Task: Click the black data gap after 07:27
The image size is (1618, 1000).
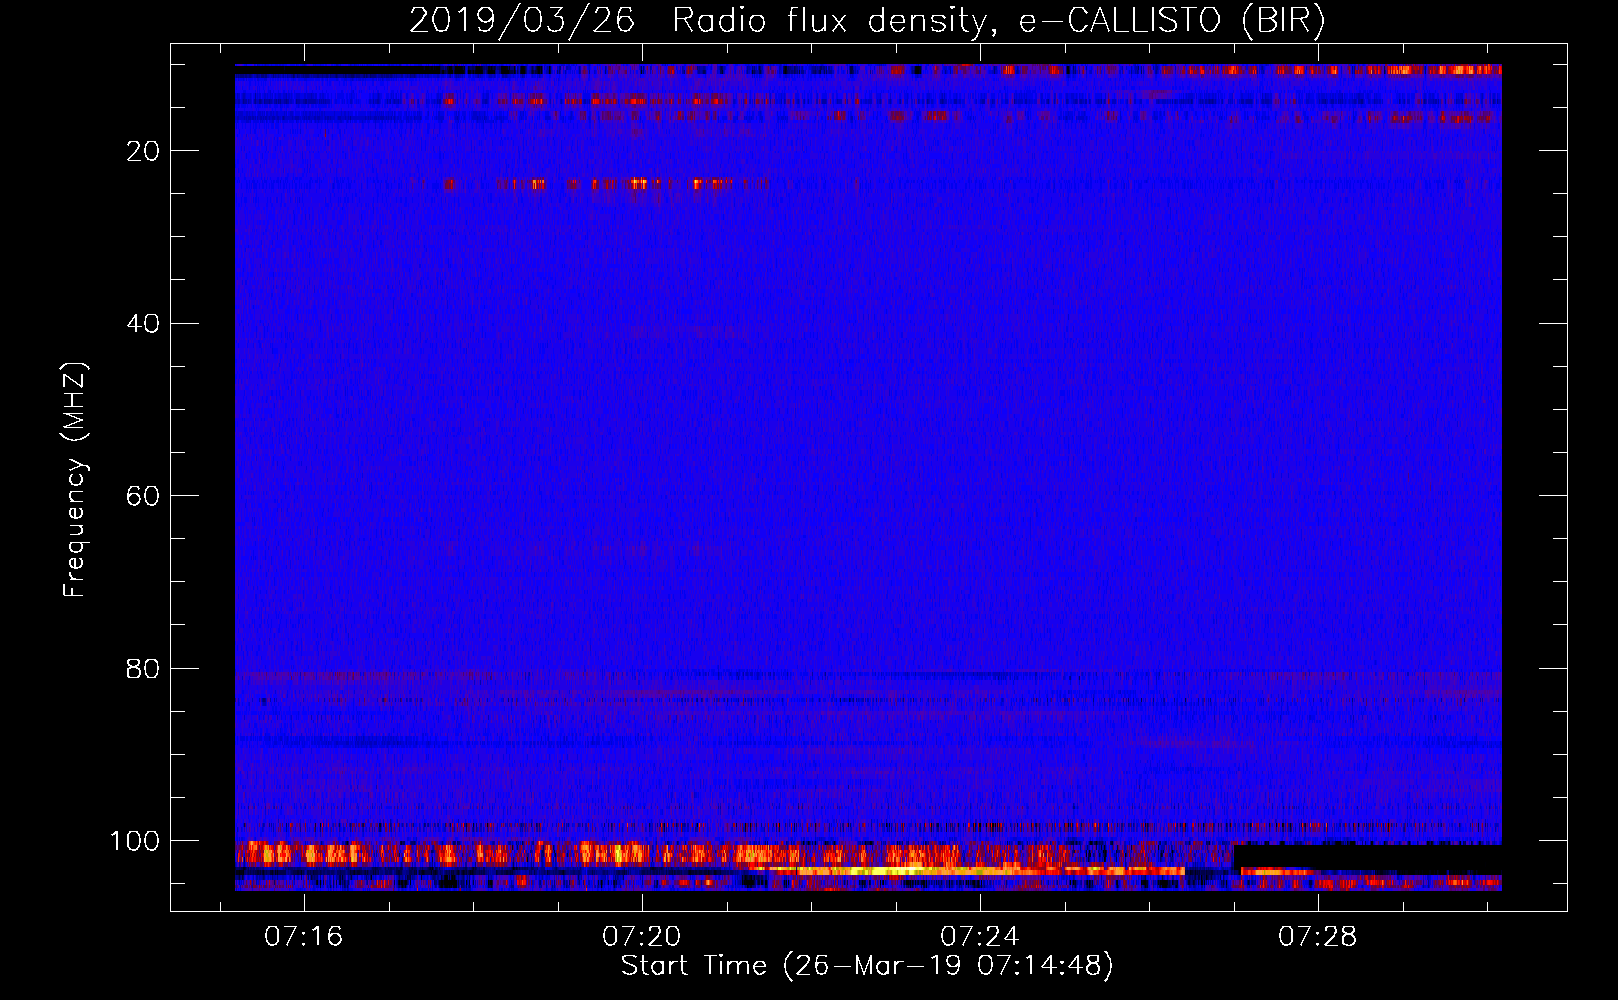Action: [x=1367, y=858]
